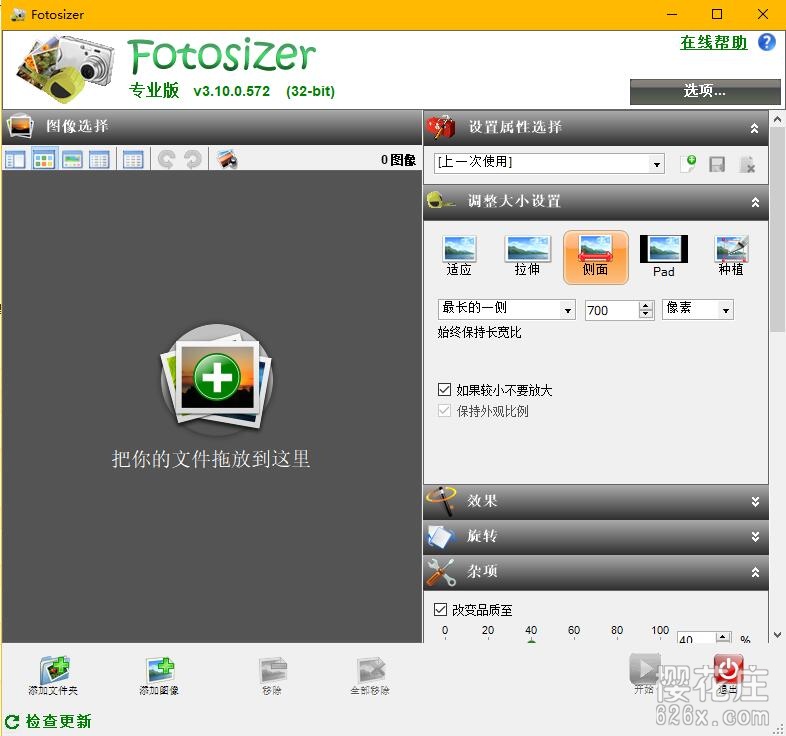Click the delete profile icon
This screenshot has width=786, height=736.
[747, 164]
